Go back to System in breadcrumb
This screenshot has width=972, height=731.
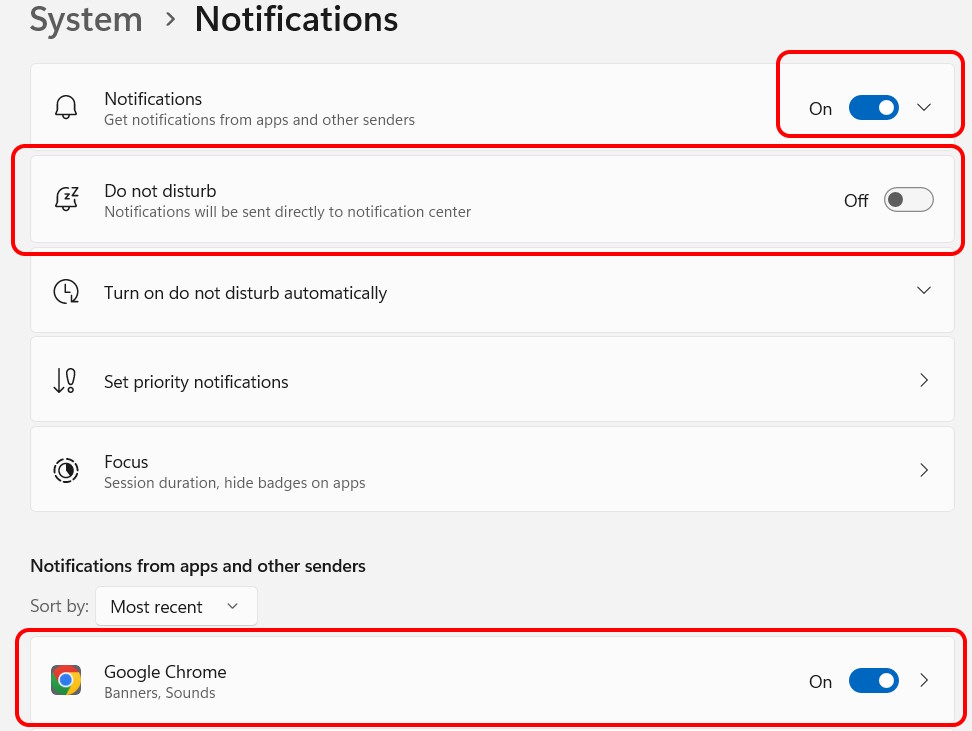pyautogui.click(x=86, y=20)
